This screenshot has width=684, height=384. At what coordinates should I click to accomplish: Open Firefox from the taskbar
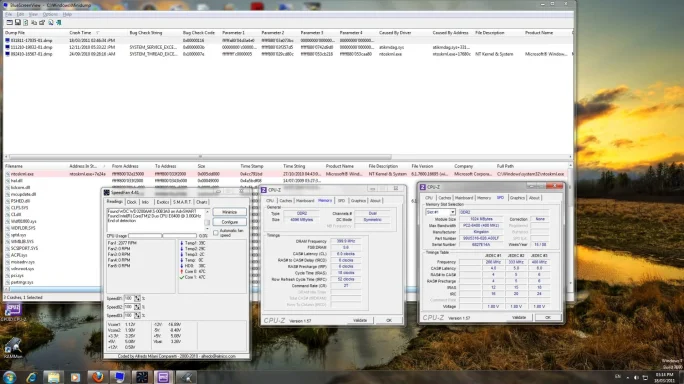(x=97, y=377)
